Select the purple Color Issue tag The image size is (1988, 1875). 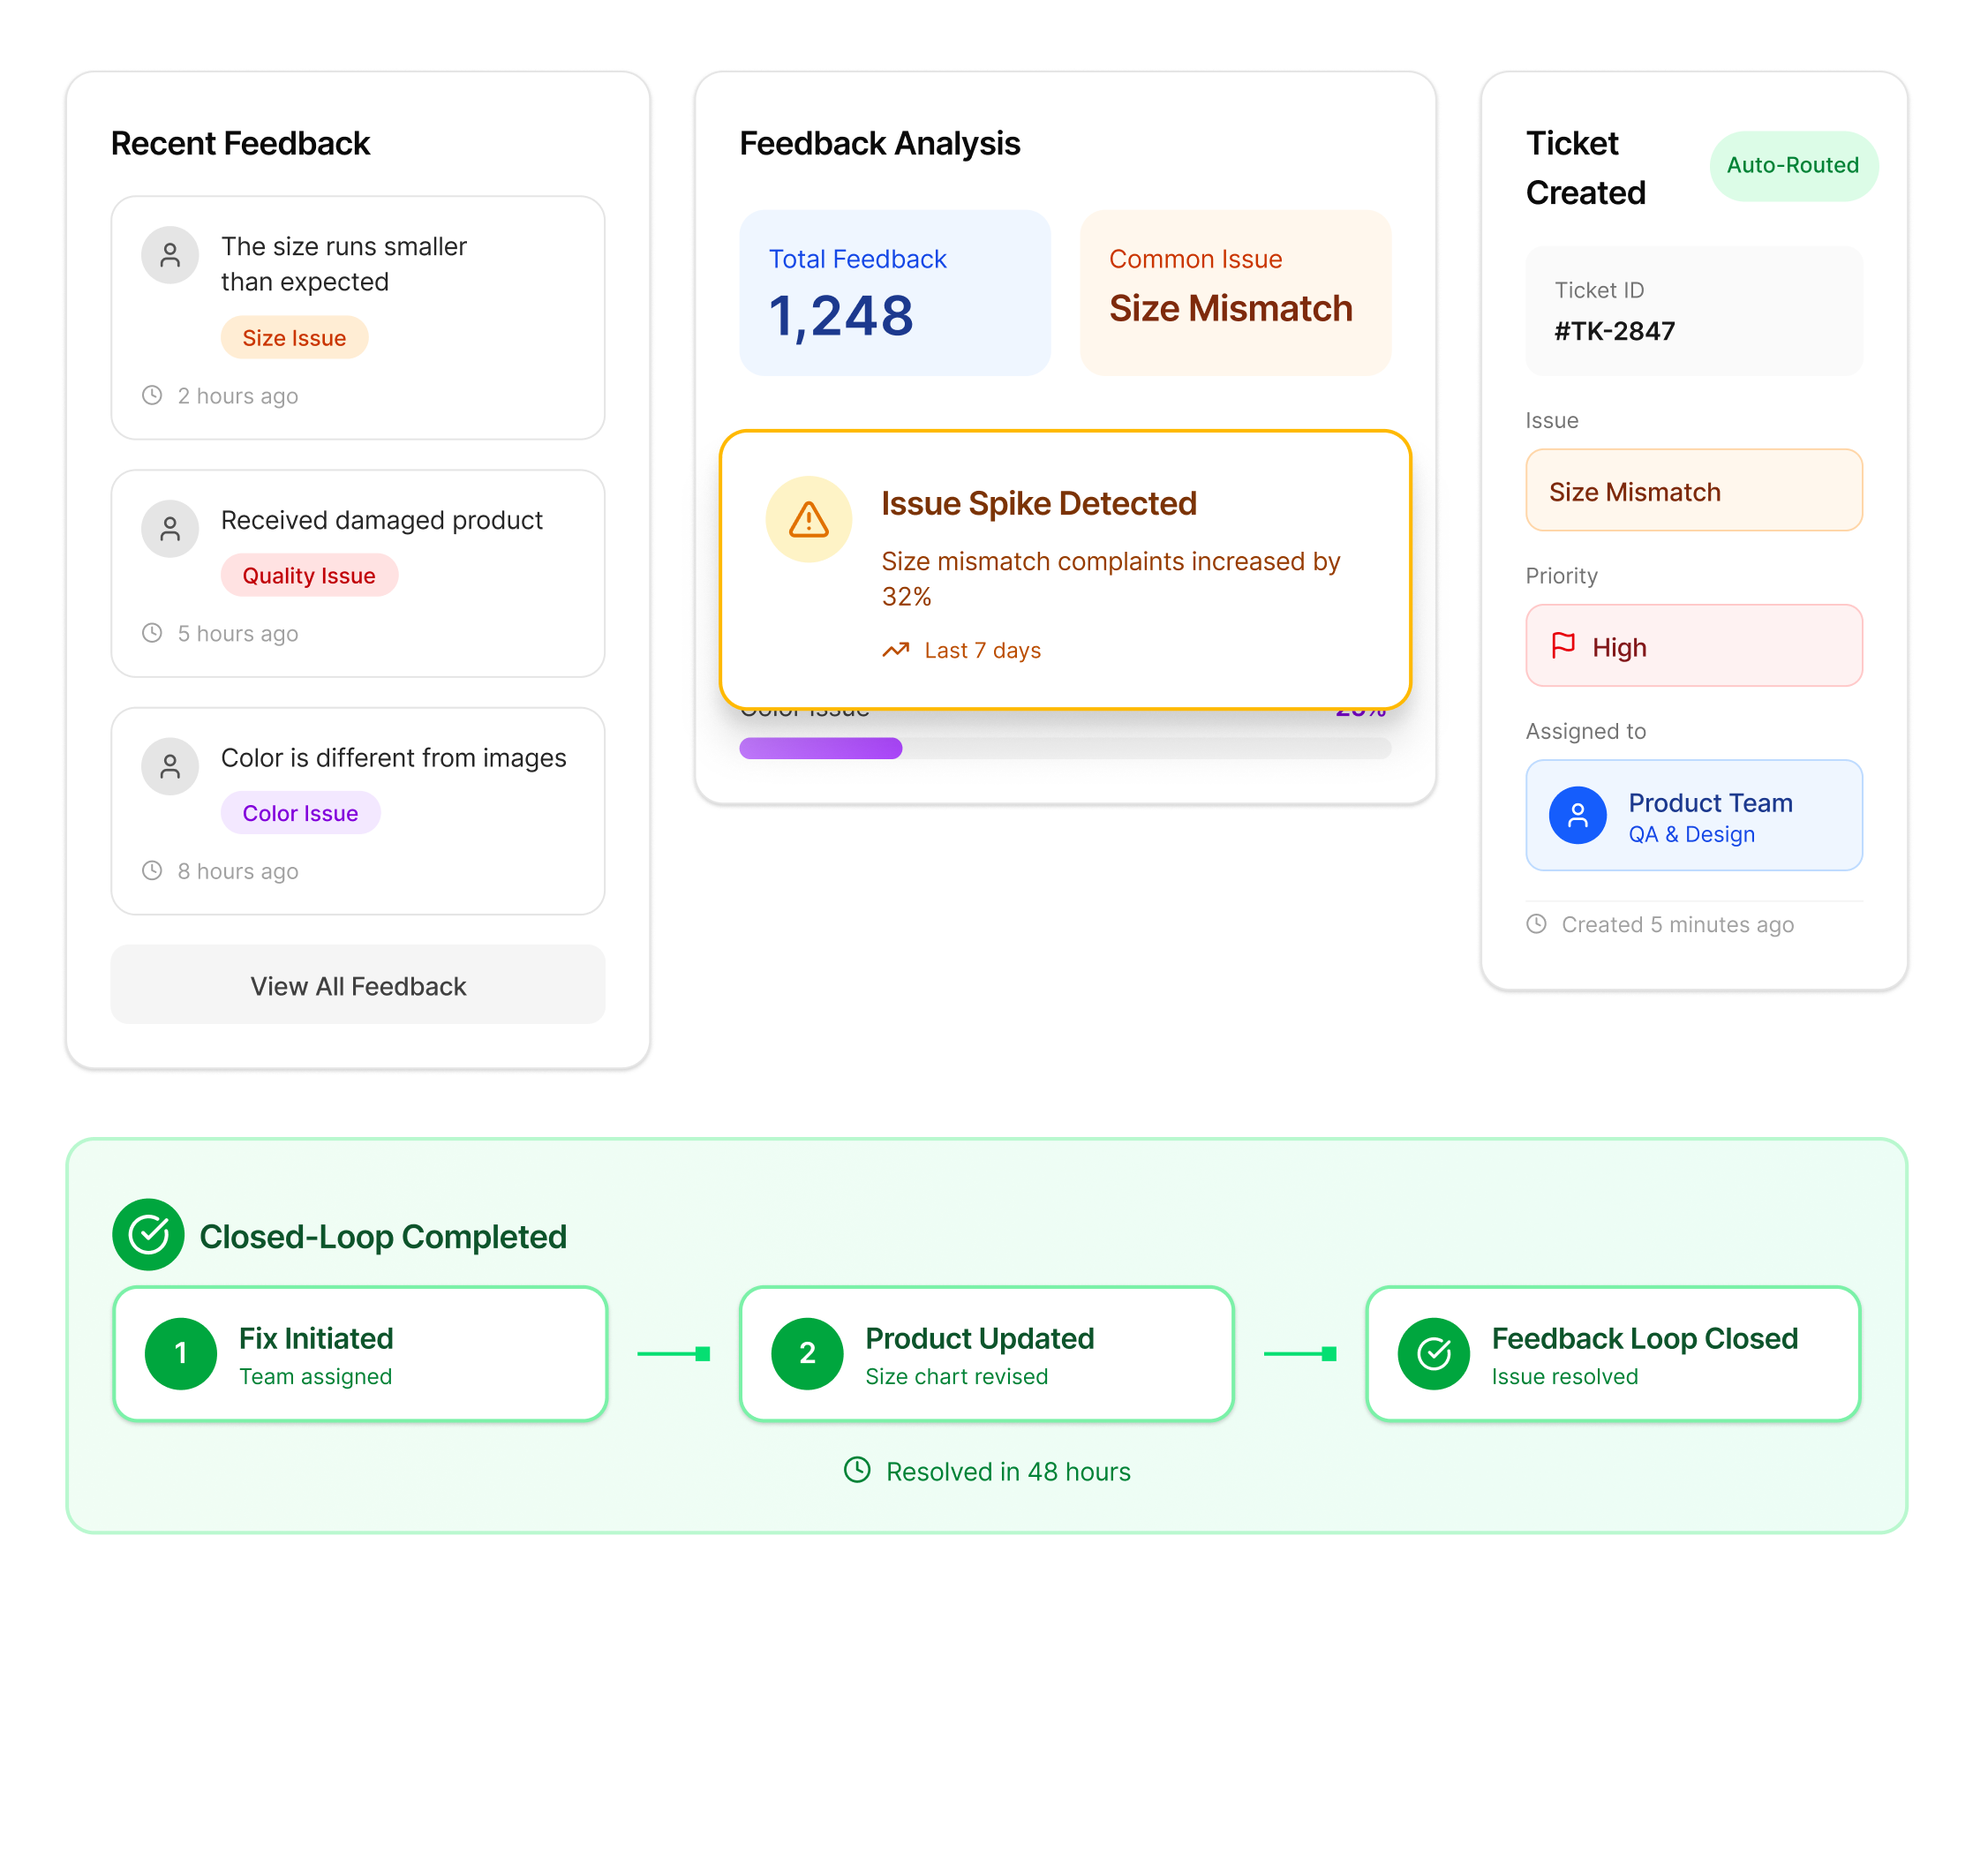[x=300, y=813]
